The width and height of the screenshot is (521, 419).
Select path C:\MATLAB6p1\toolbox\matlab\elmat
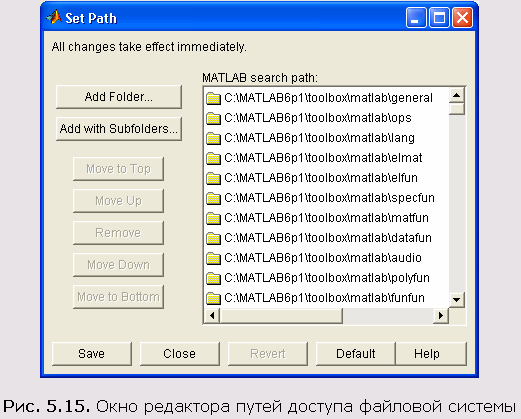(323, 158)
